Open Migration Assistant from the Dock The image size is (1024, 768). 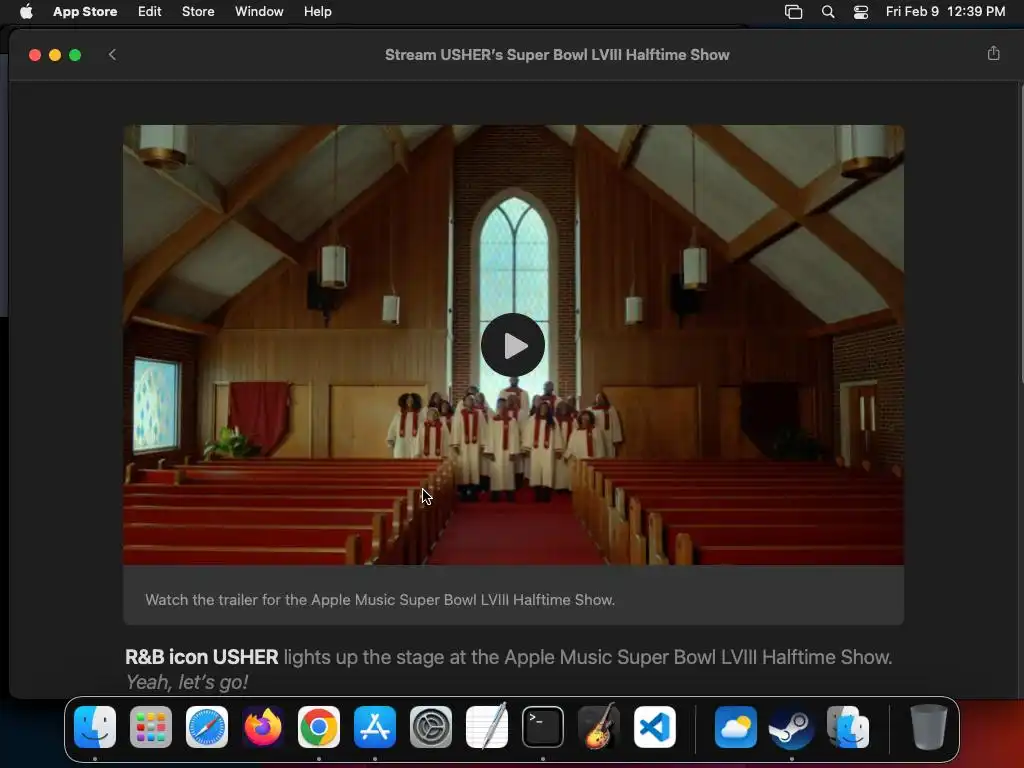pos(848,727)
